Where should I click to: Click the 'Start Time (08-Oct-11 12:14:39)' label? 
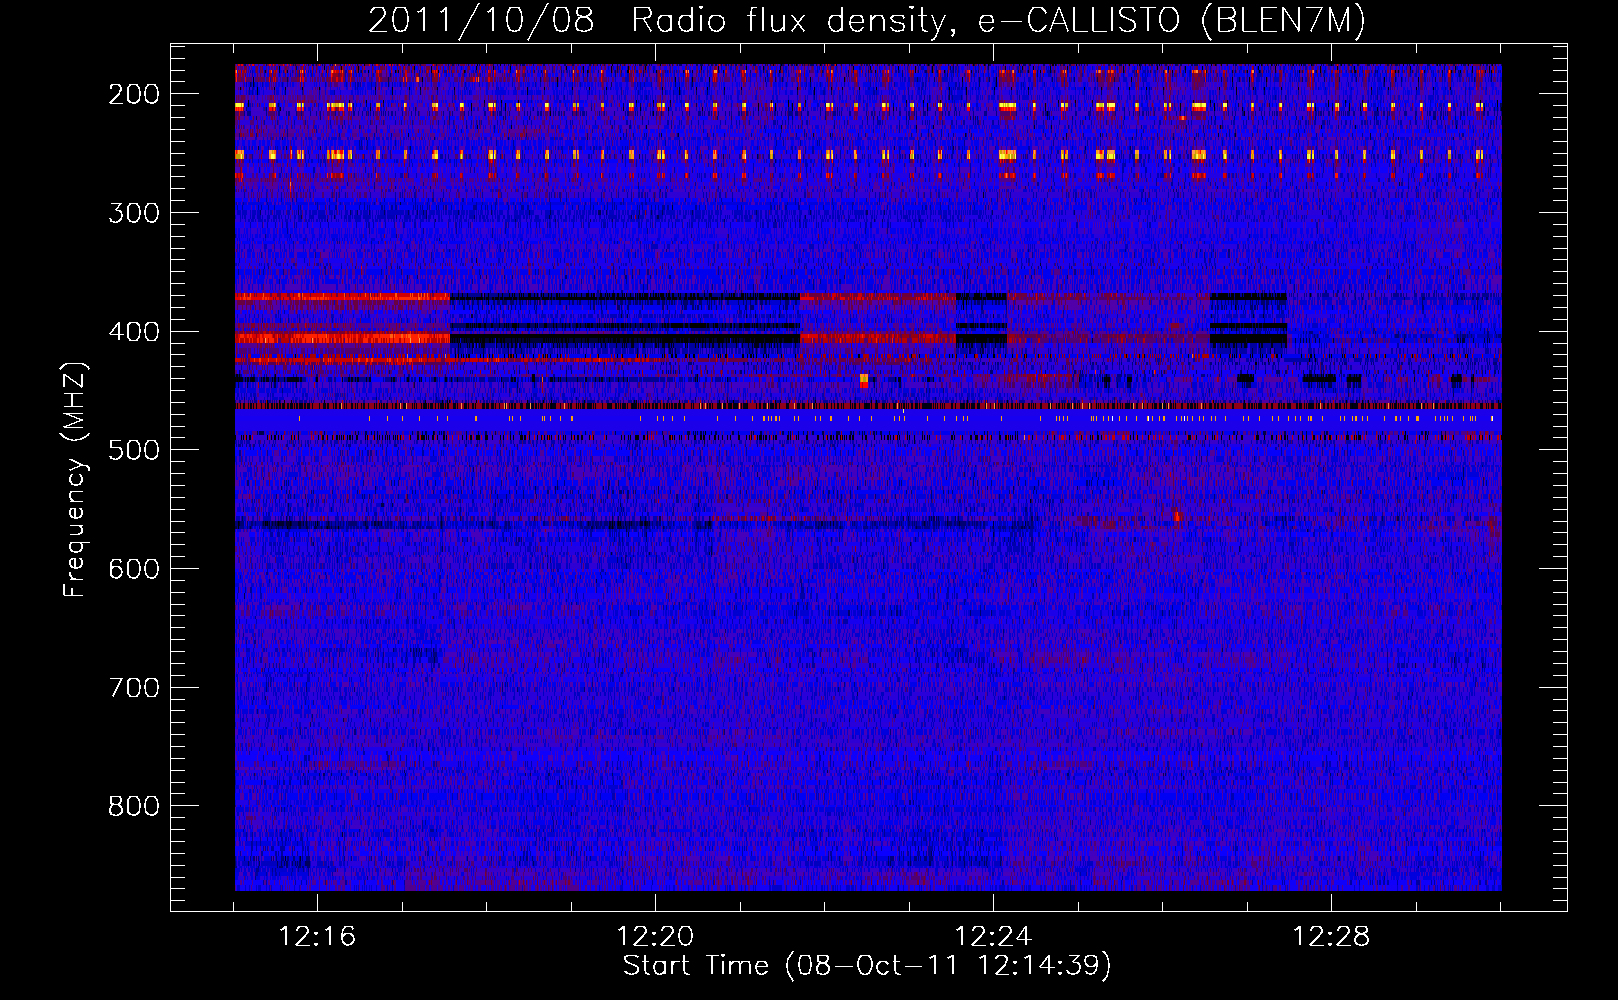[x=867, y=966]
